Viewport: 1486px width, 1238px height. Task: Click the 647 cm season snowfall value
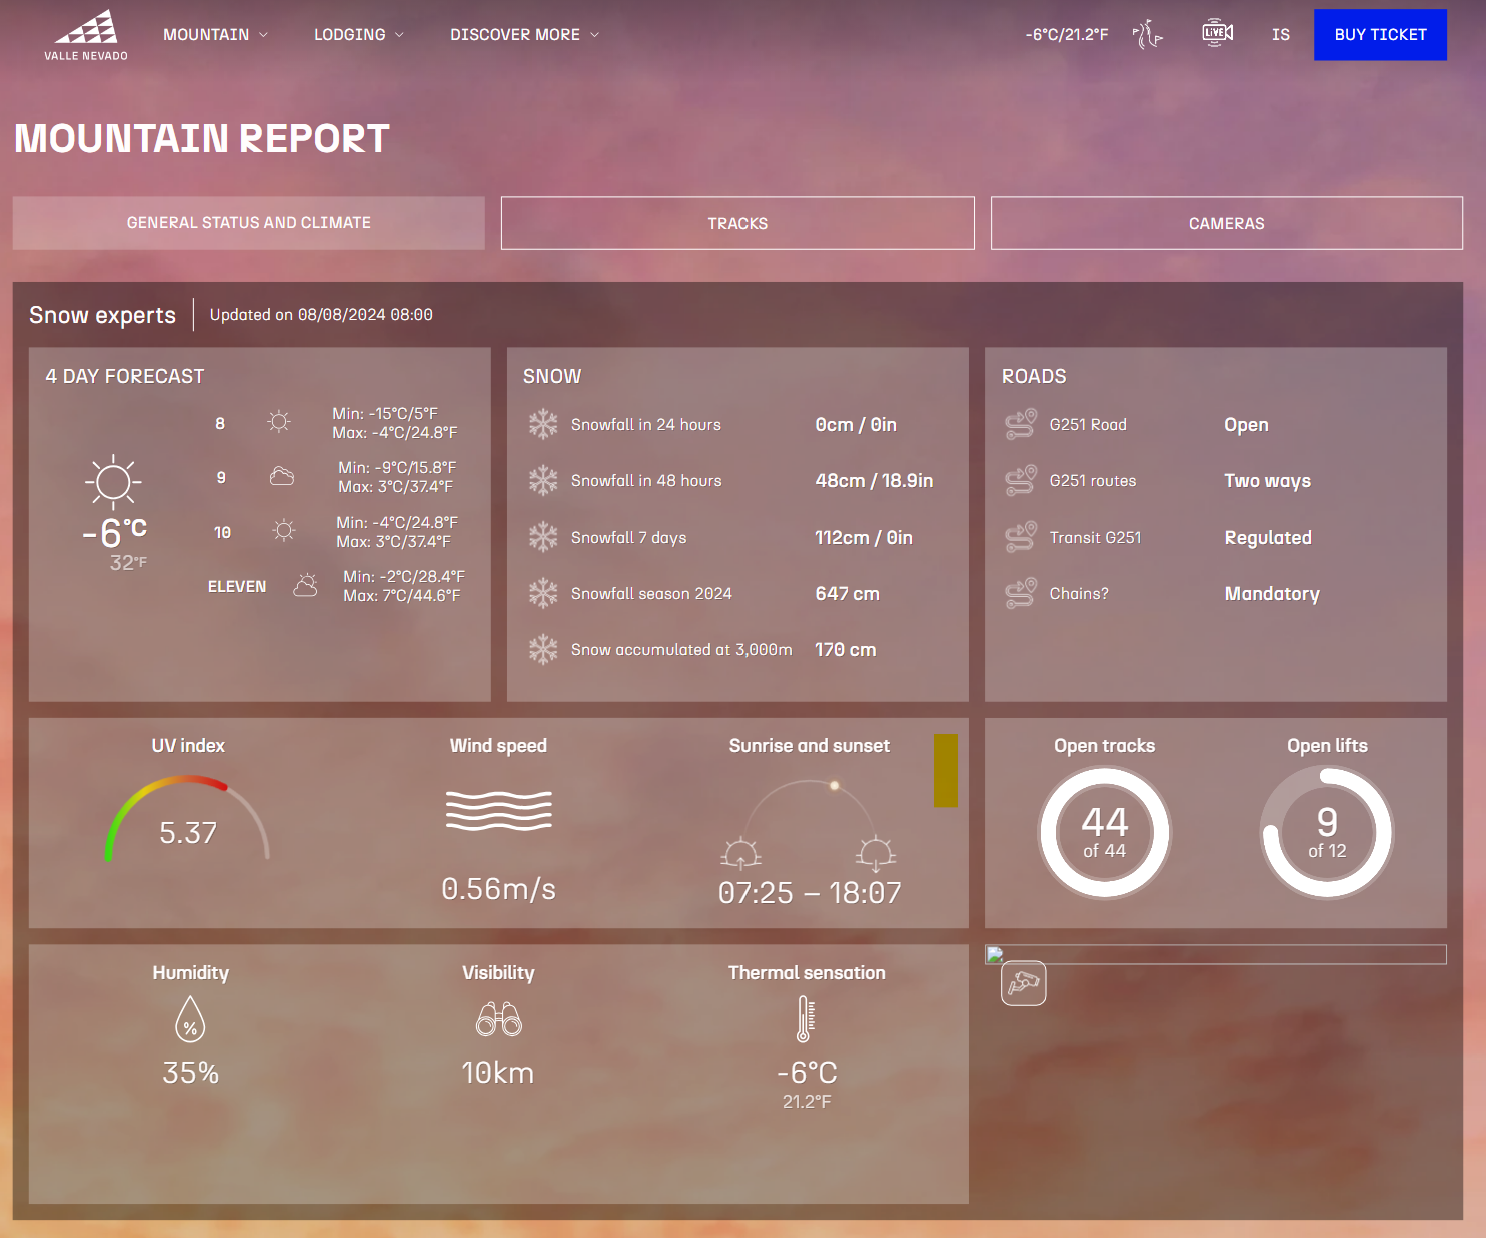pos(847,593)
